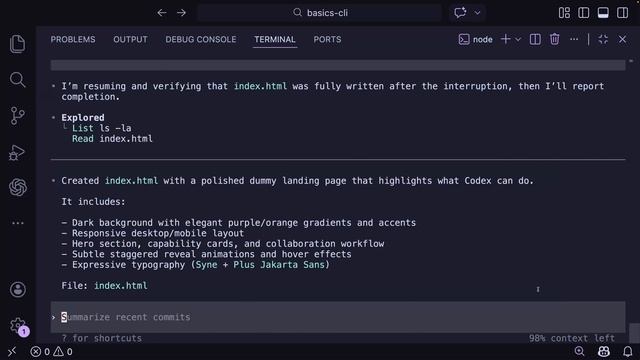Restore the panel size icon
Image resolution: width=640 pixels, height=360 pixels.
pyautogui.click(x=603, y=39)
